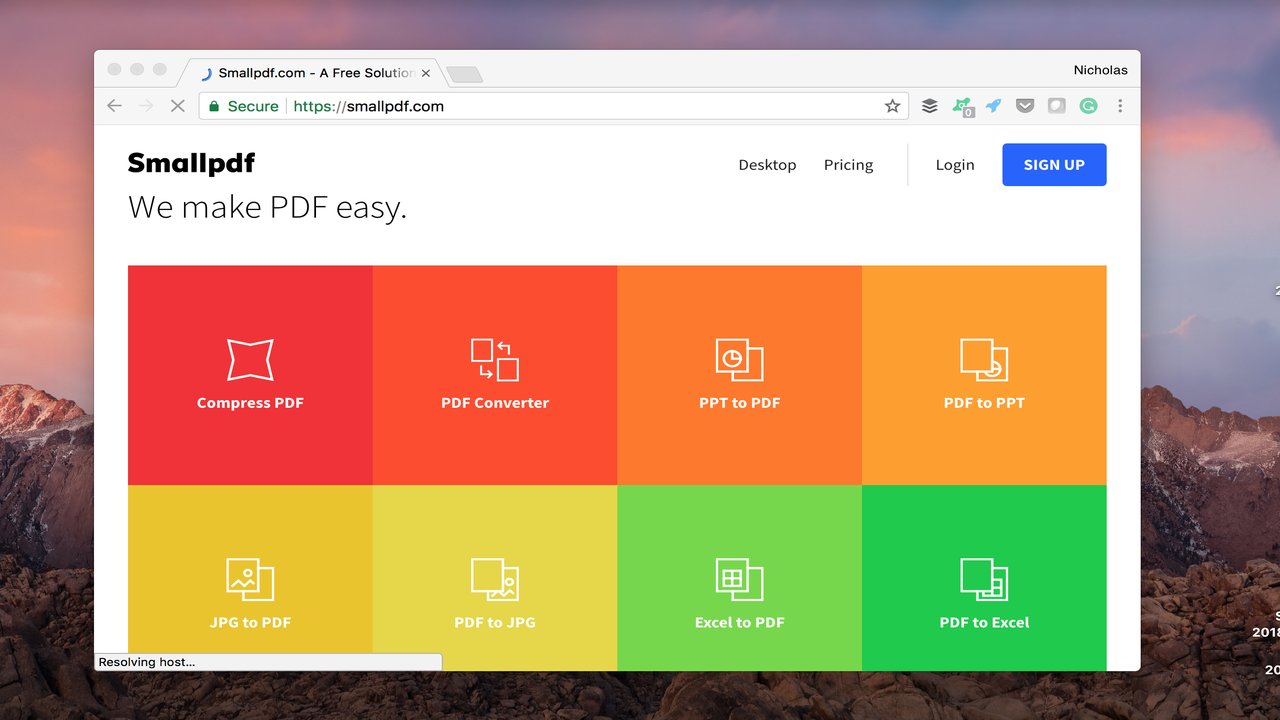
Task: Open the Chrome three-dot menu
Action: [x=1120, y=106]
